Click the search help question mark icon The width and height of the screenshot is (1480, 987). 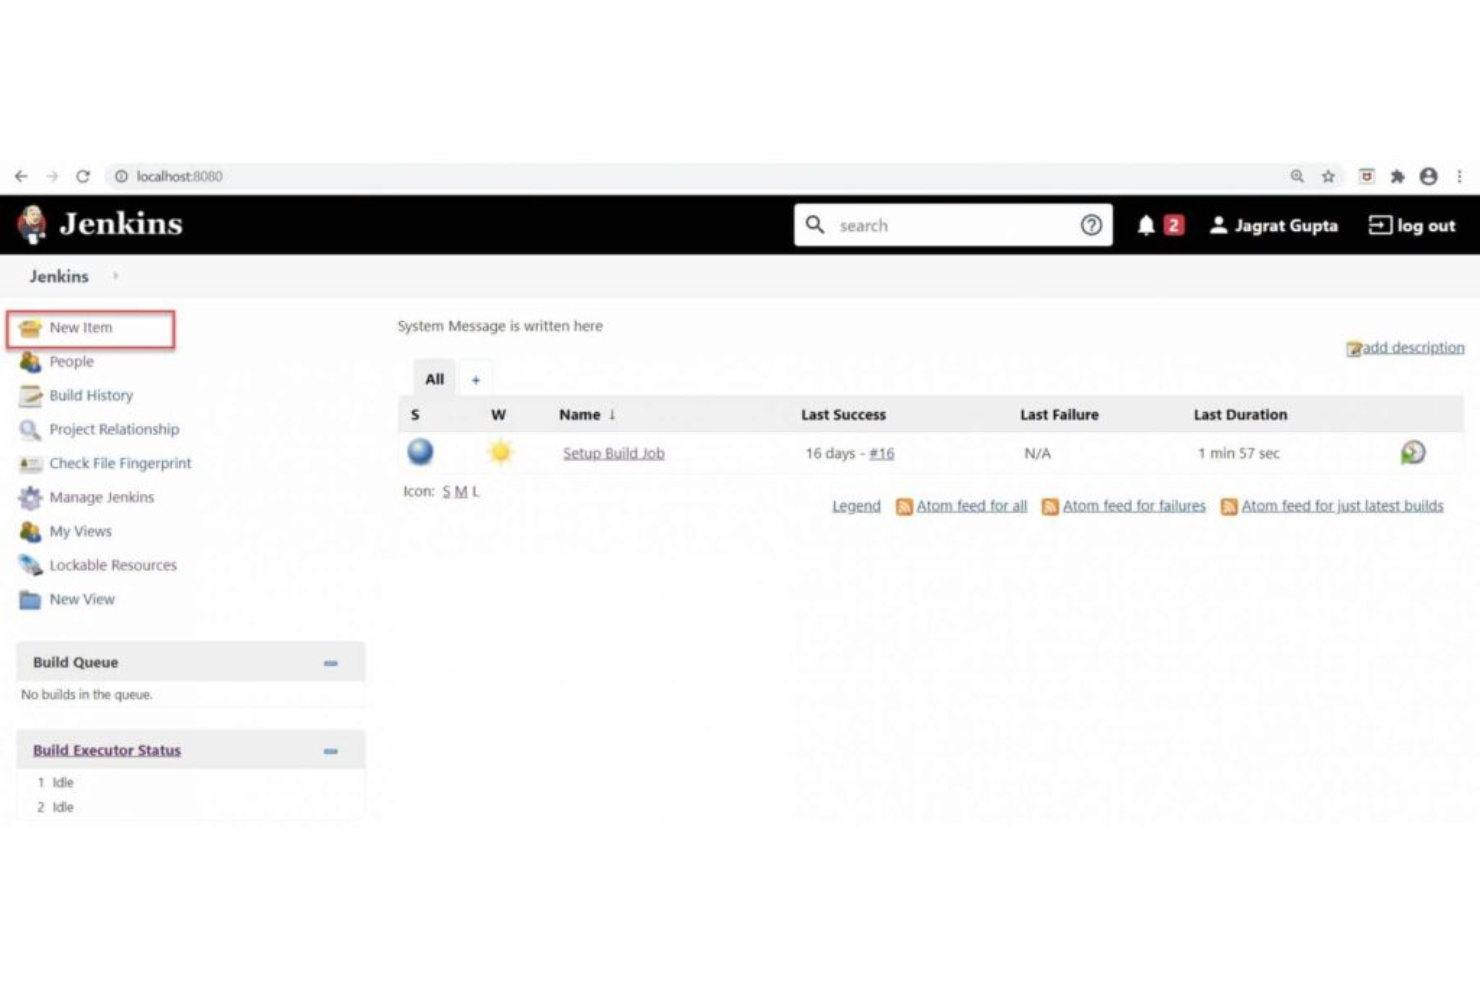coord(1091,225)
